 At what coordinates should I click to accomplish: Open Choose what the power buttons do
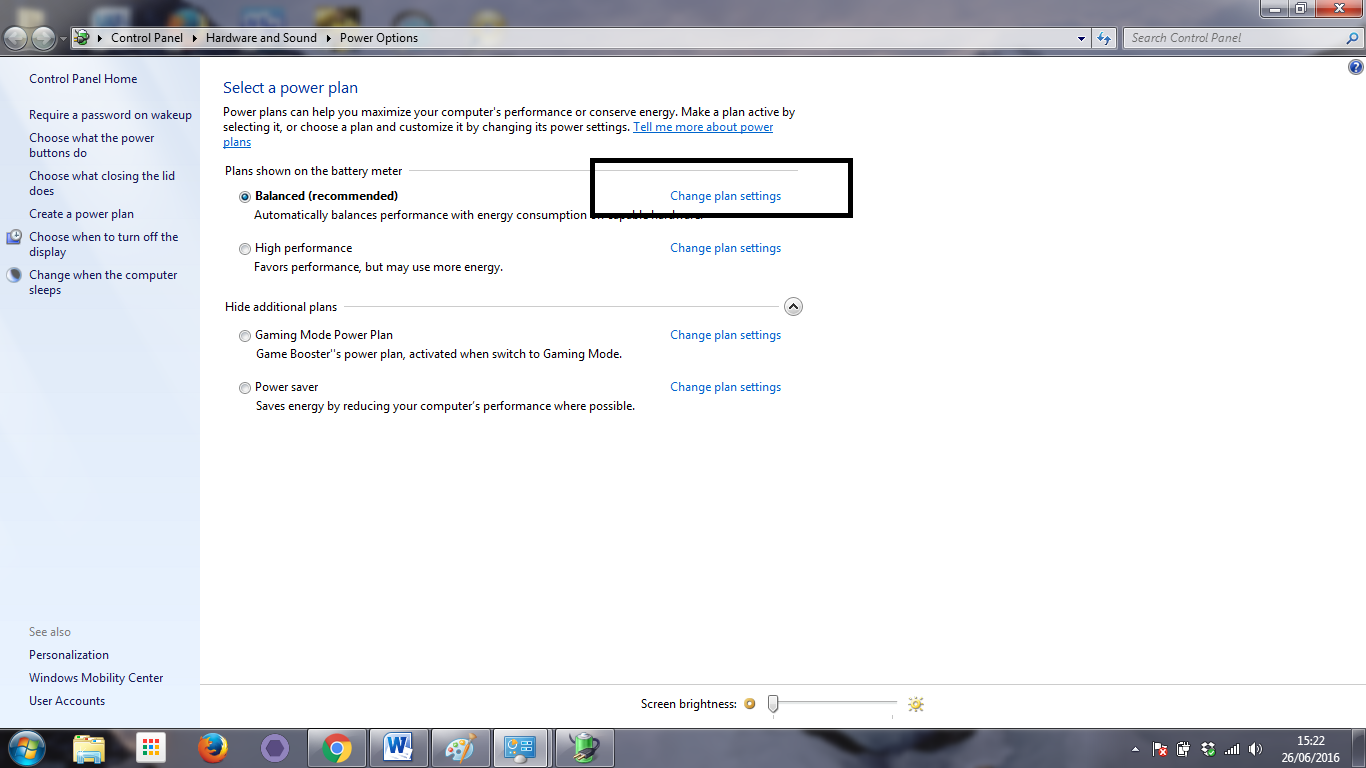pos(92,146)
